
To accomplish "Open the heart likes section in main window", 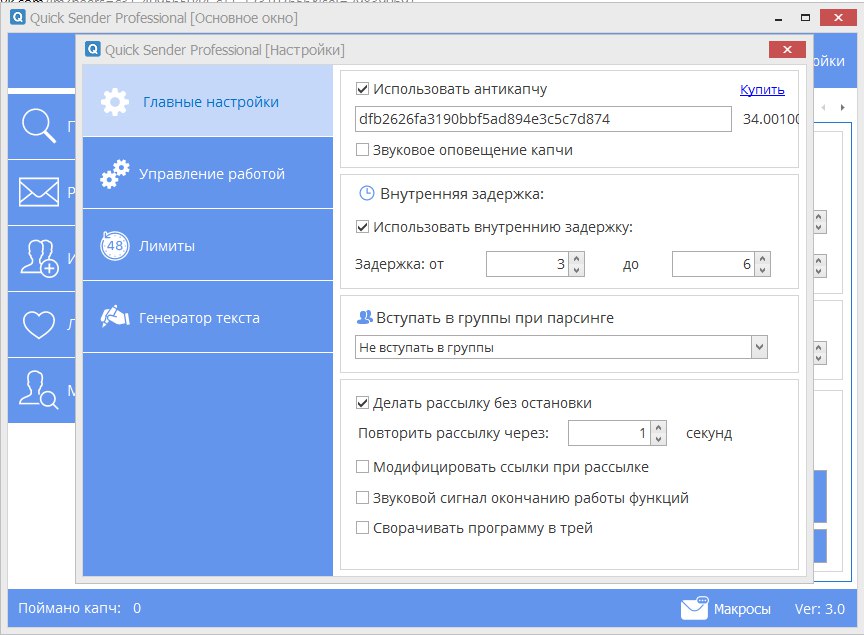I will tap(41, 324).
